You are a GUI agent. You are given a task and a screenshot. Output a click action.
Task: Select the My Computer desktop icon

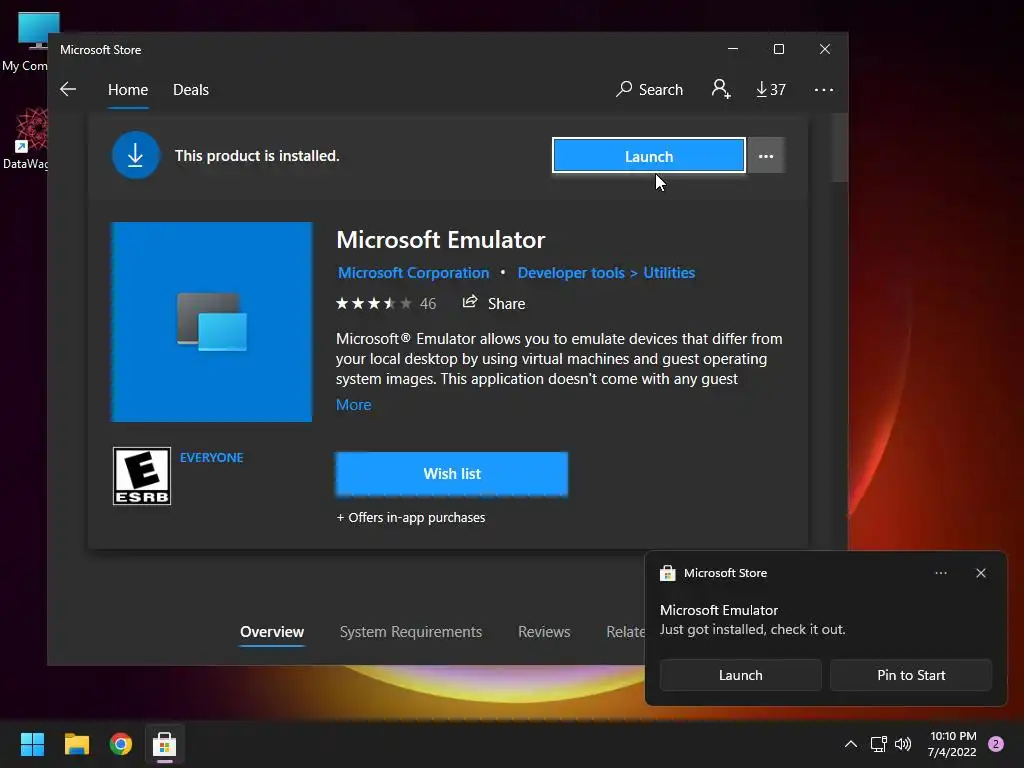pos(25,42)
